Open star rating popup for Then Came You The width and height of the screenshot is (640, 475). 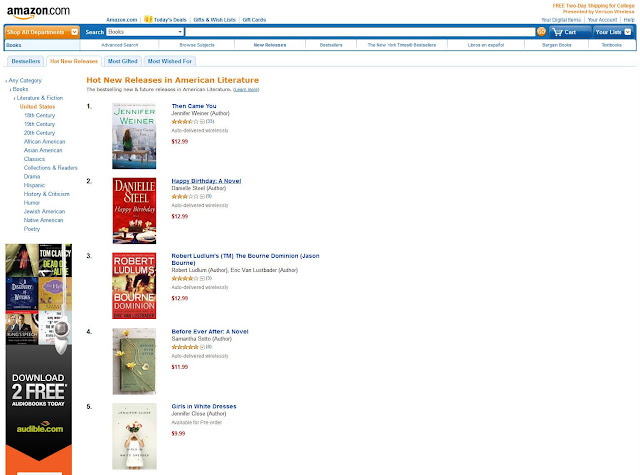pyautogui.click(x=185, y=122)
